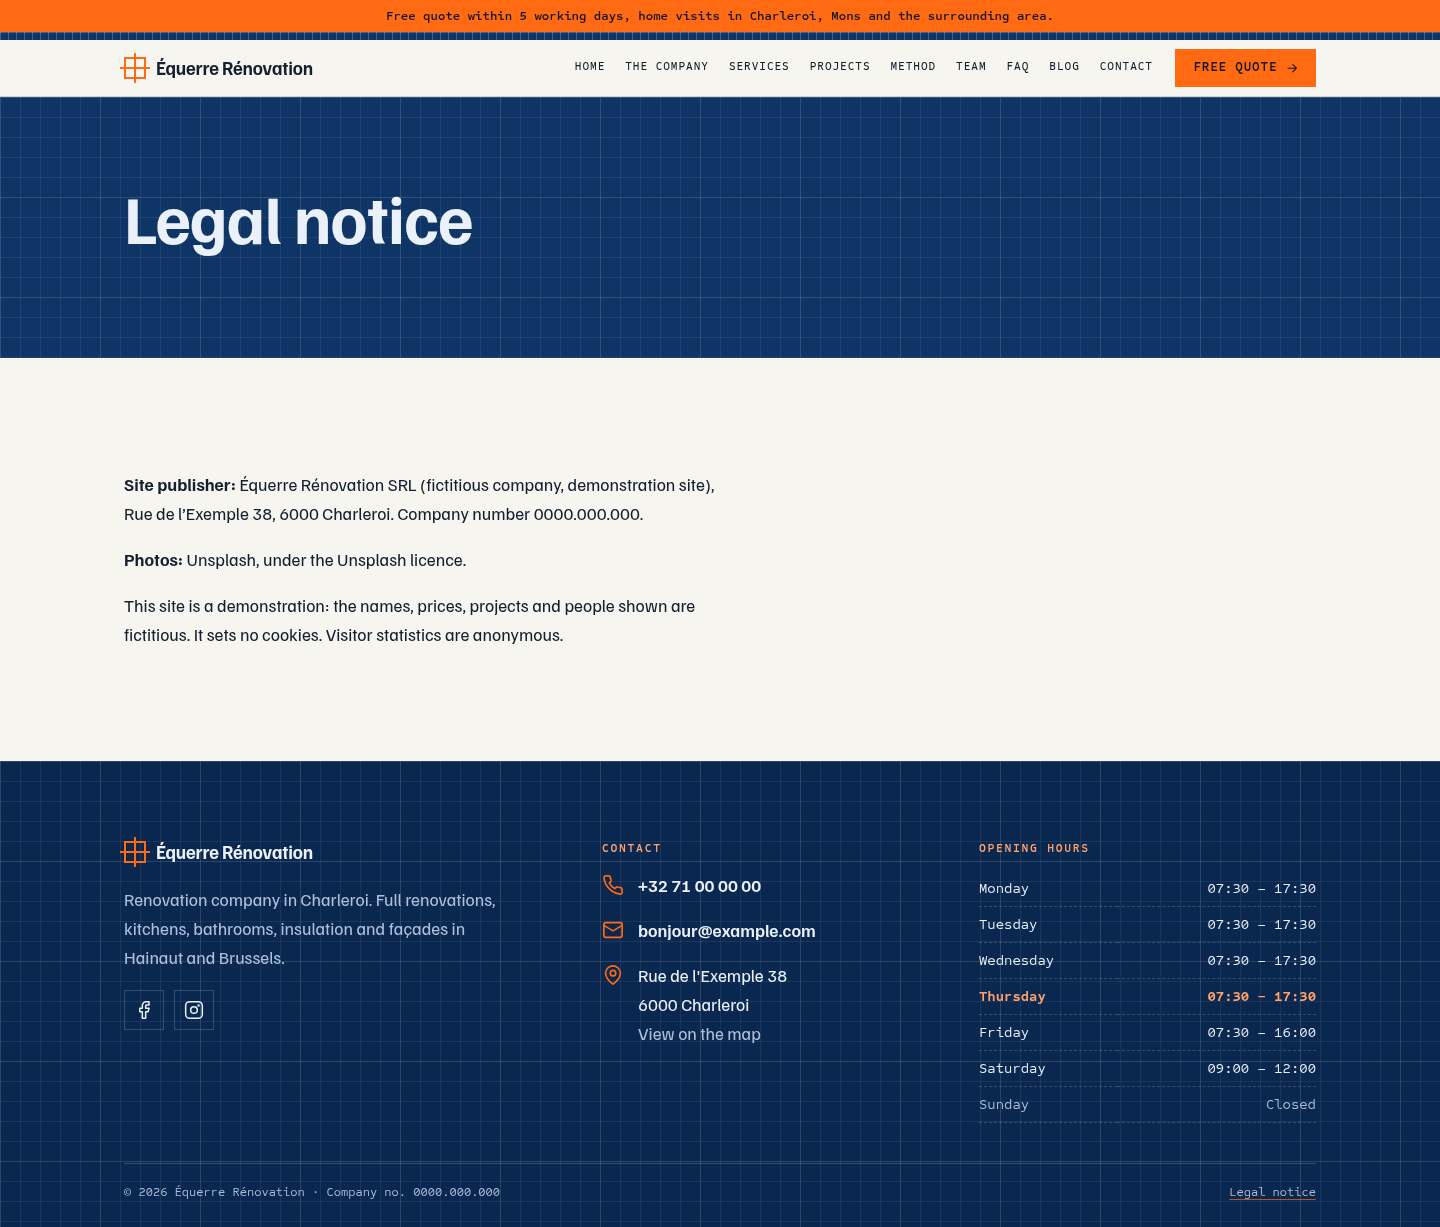Go to the Home page
The image size is (1440, 1227).
coord(590,67)
